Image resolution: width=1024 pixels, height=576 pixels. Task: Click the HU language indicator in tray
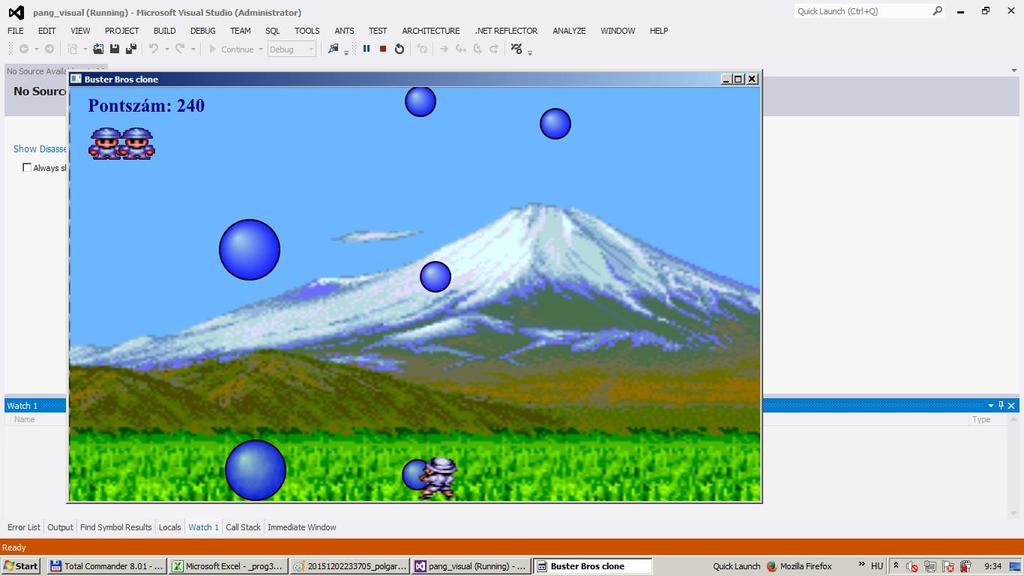tap(877, 566)
